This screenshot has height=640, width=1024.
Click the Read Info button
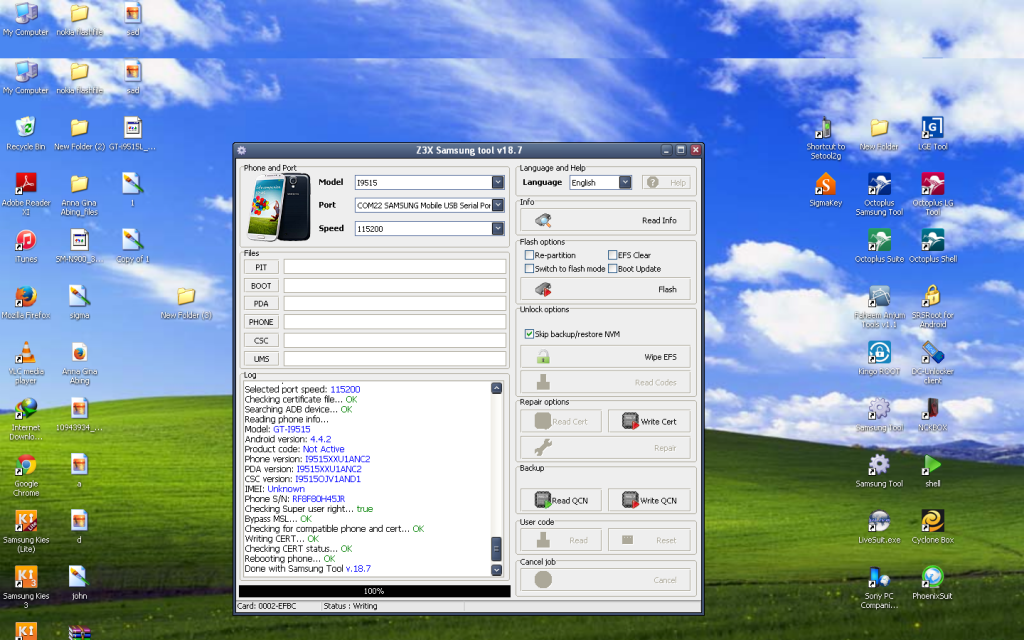(605, 220)
